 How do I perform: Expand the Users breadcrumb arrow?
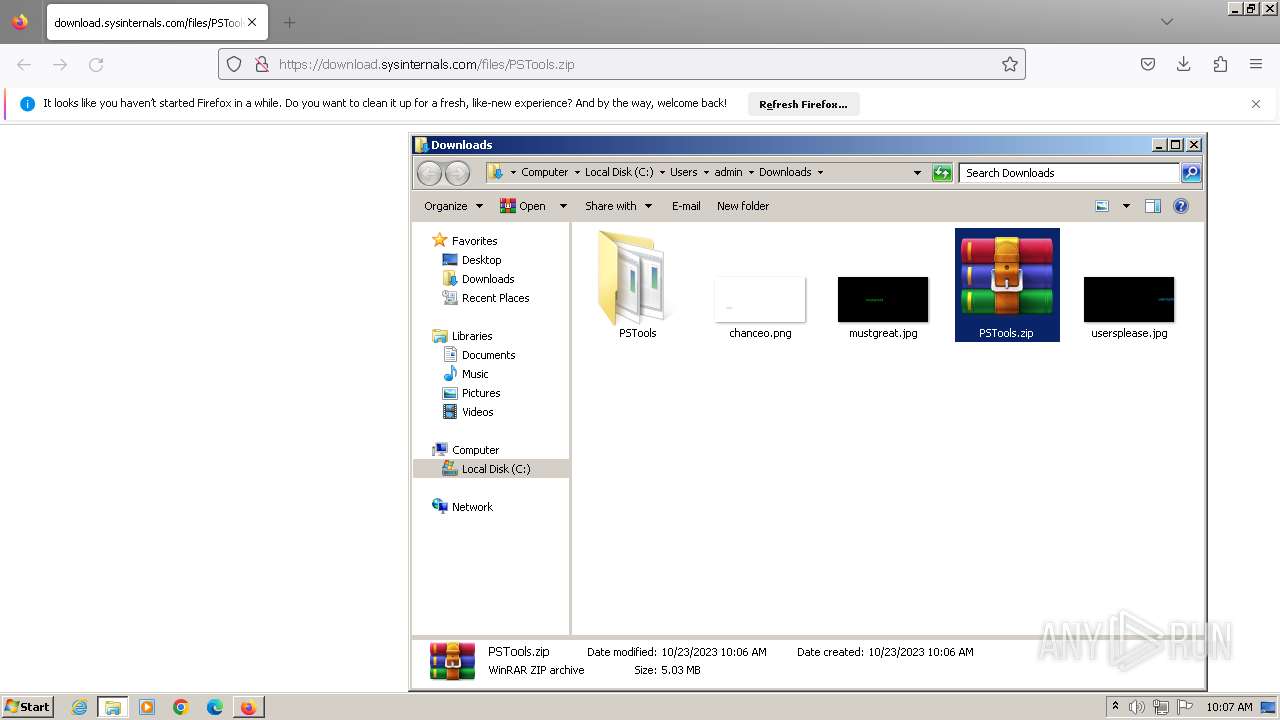click(x=706, y=172)
